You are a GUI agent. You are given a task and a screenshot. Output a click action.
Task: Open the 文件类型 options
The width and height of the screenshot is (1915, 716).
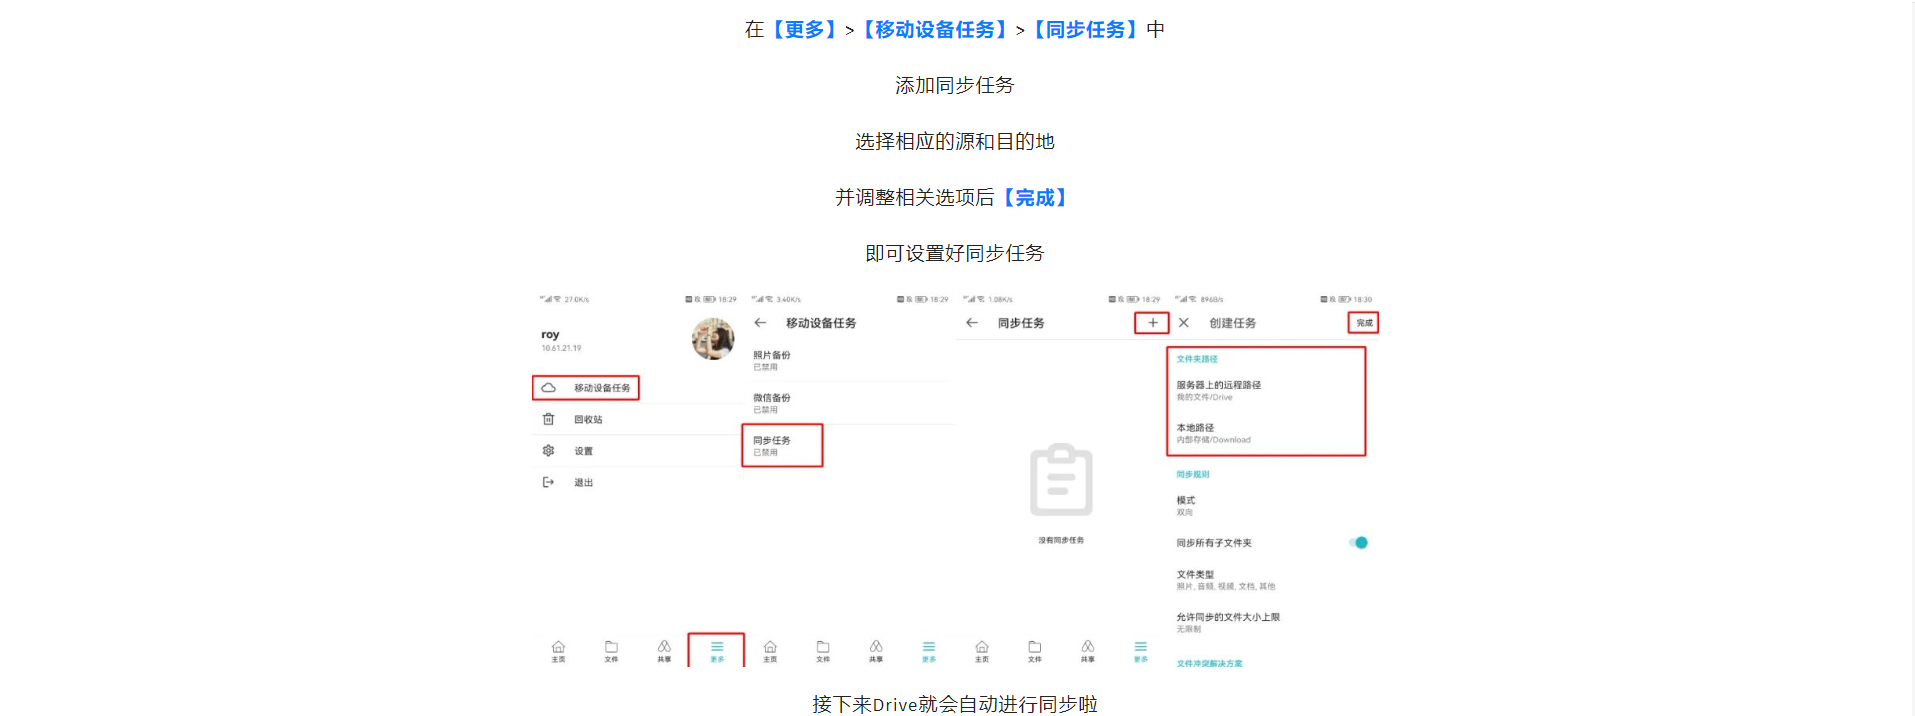pos(1225,580)
